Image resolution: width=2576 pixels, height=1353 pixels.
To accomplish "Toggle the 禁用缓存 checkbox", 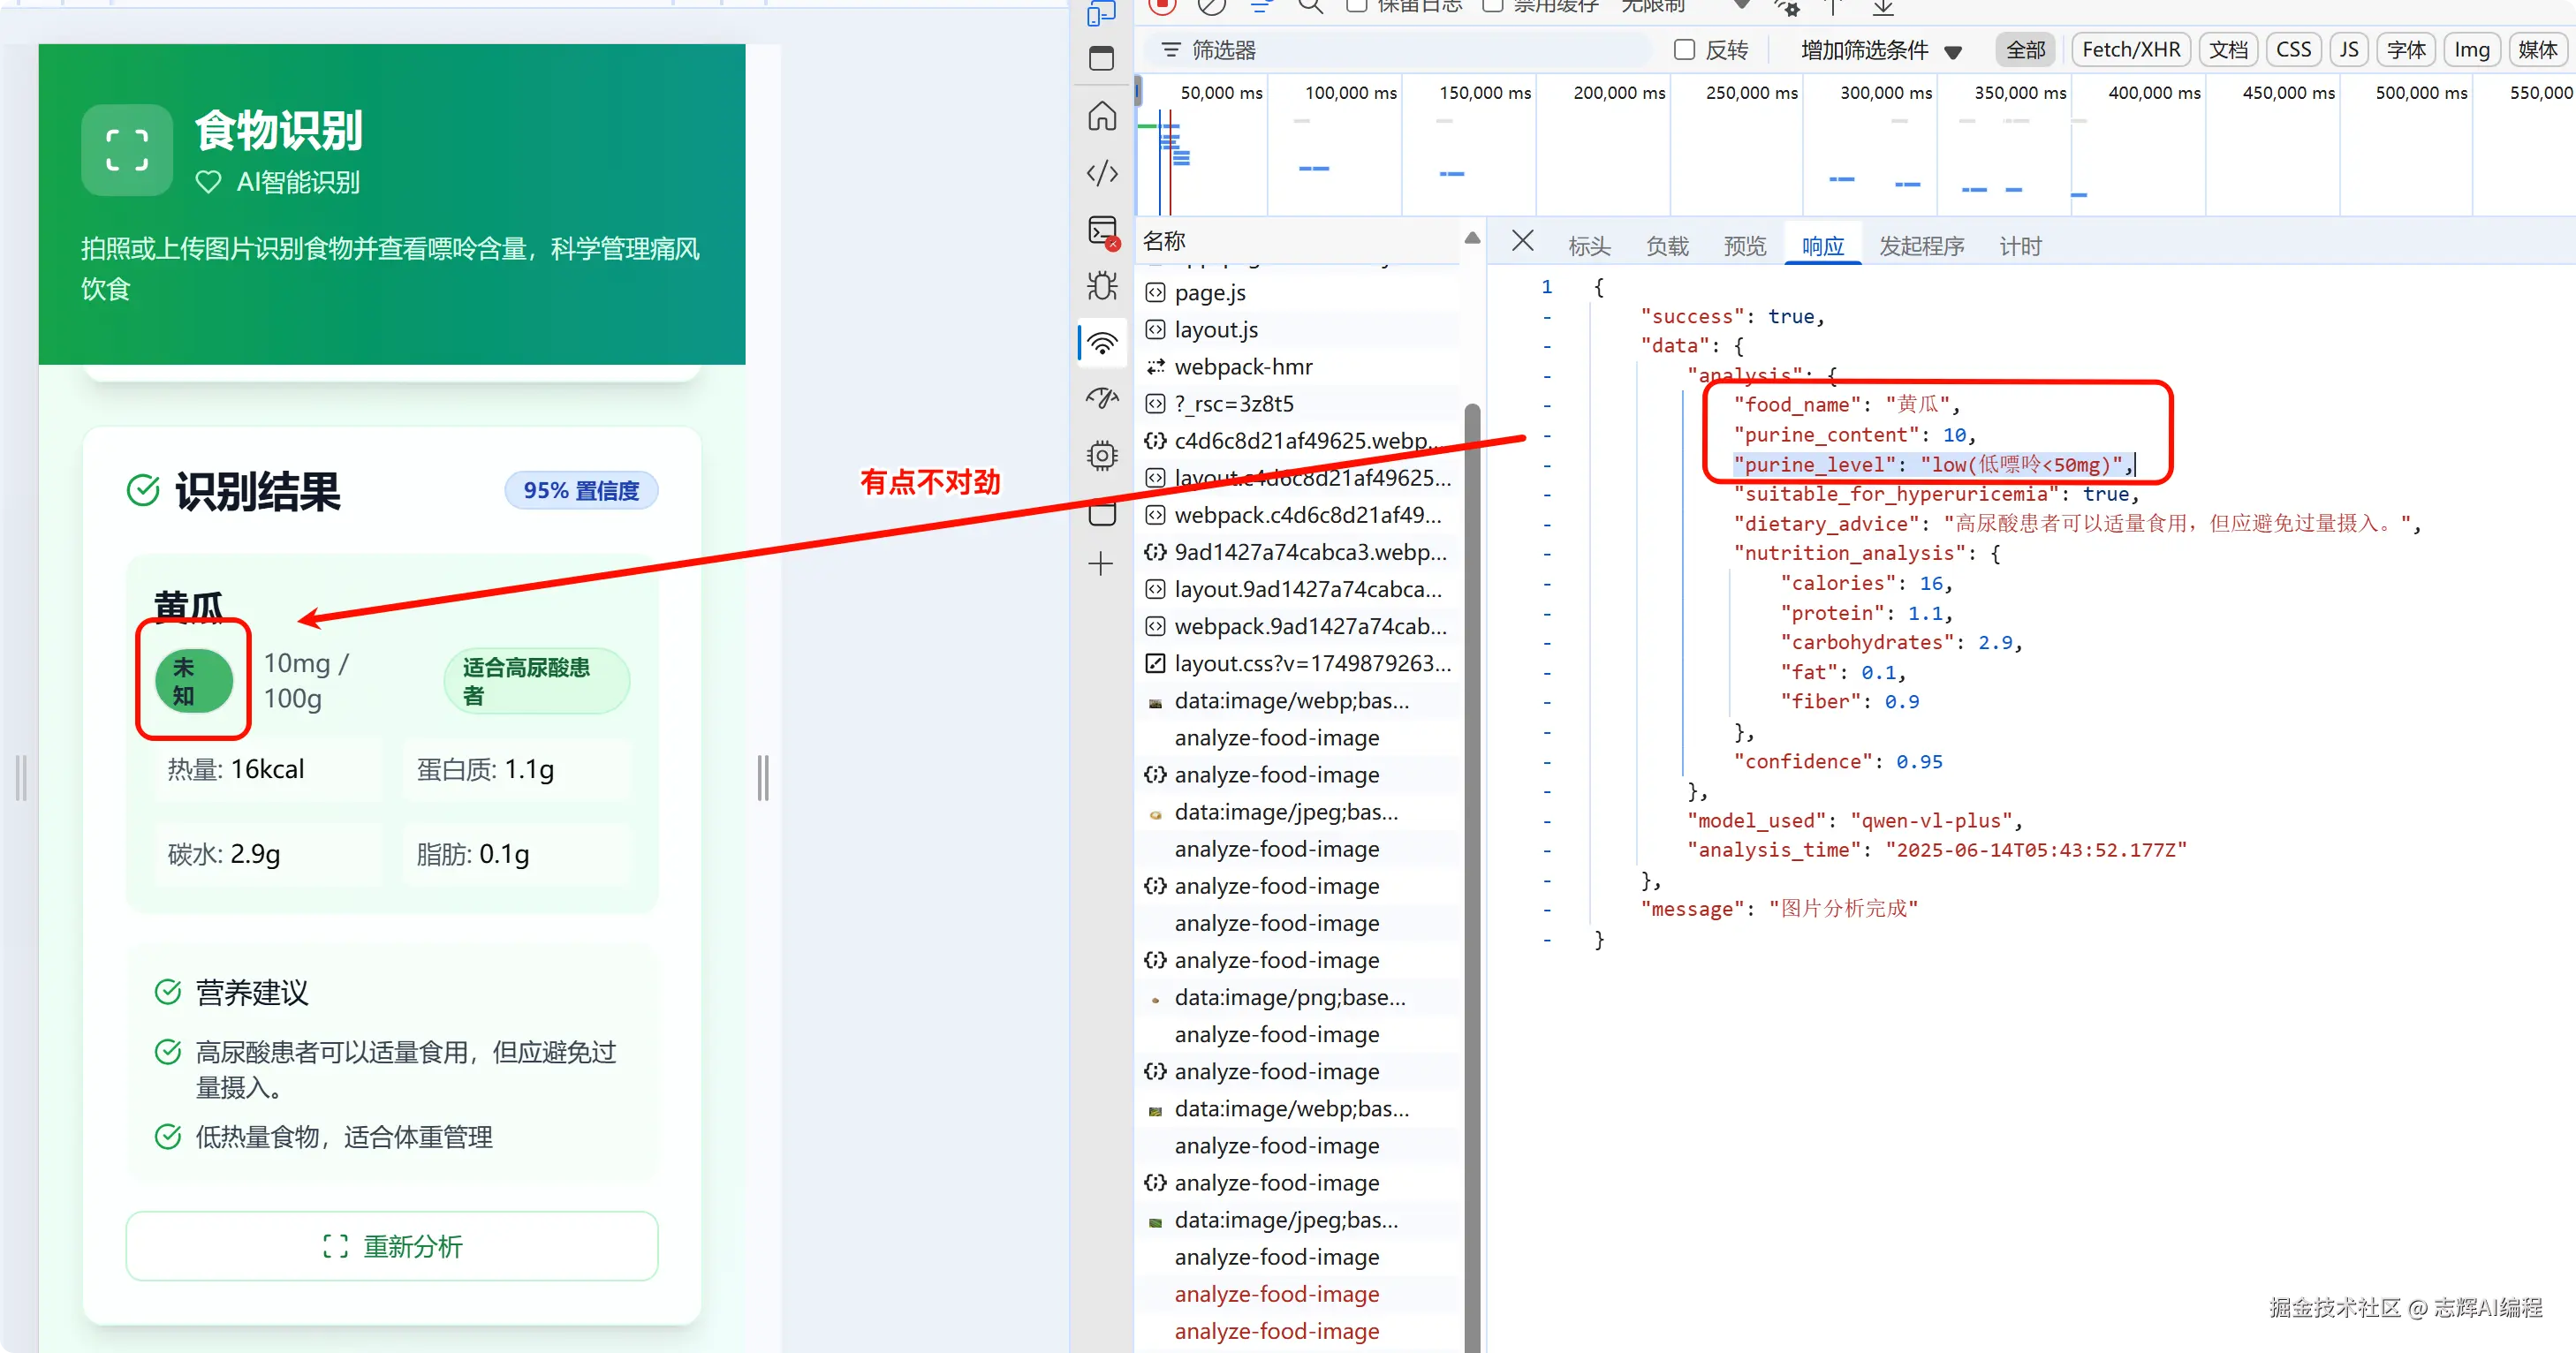I will (1492, 6).
